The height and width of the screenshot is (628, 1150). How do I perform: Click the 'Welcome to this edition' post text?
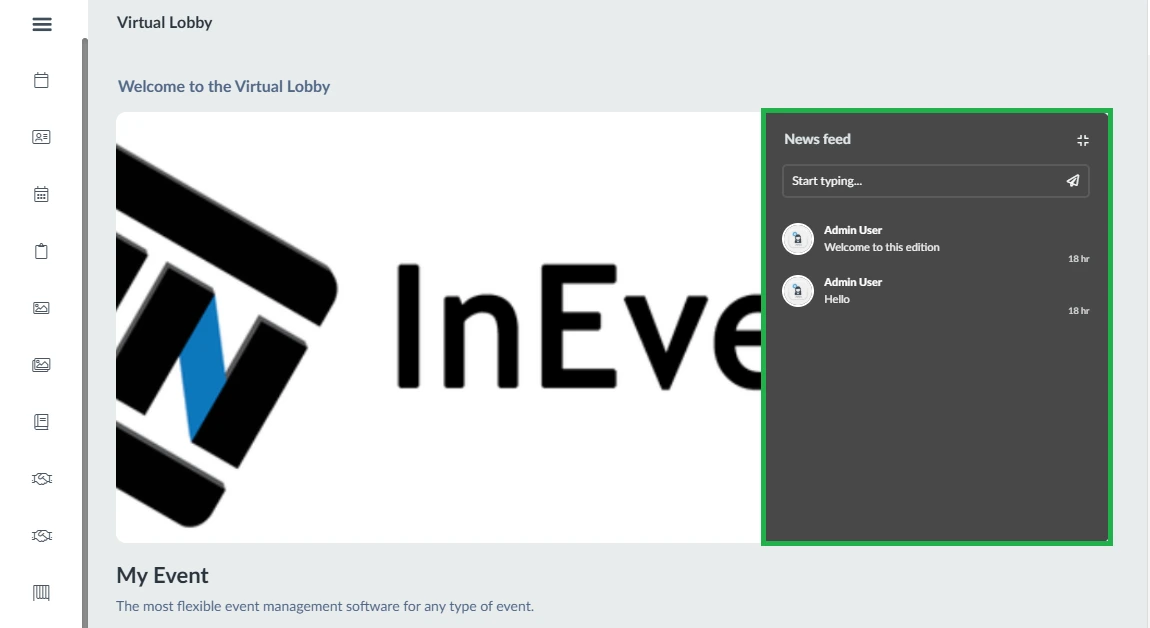point(882,247)
